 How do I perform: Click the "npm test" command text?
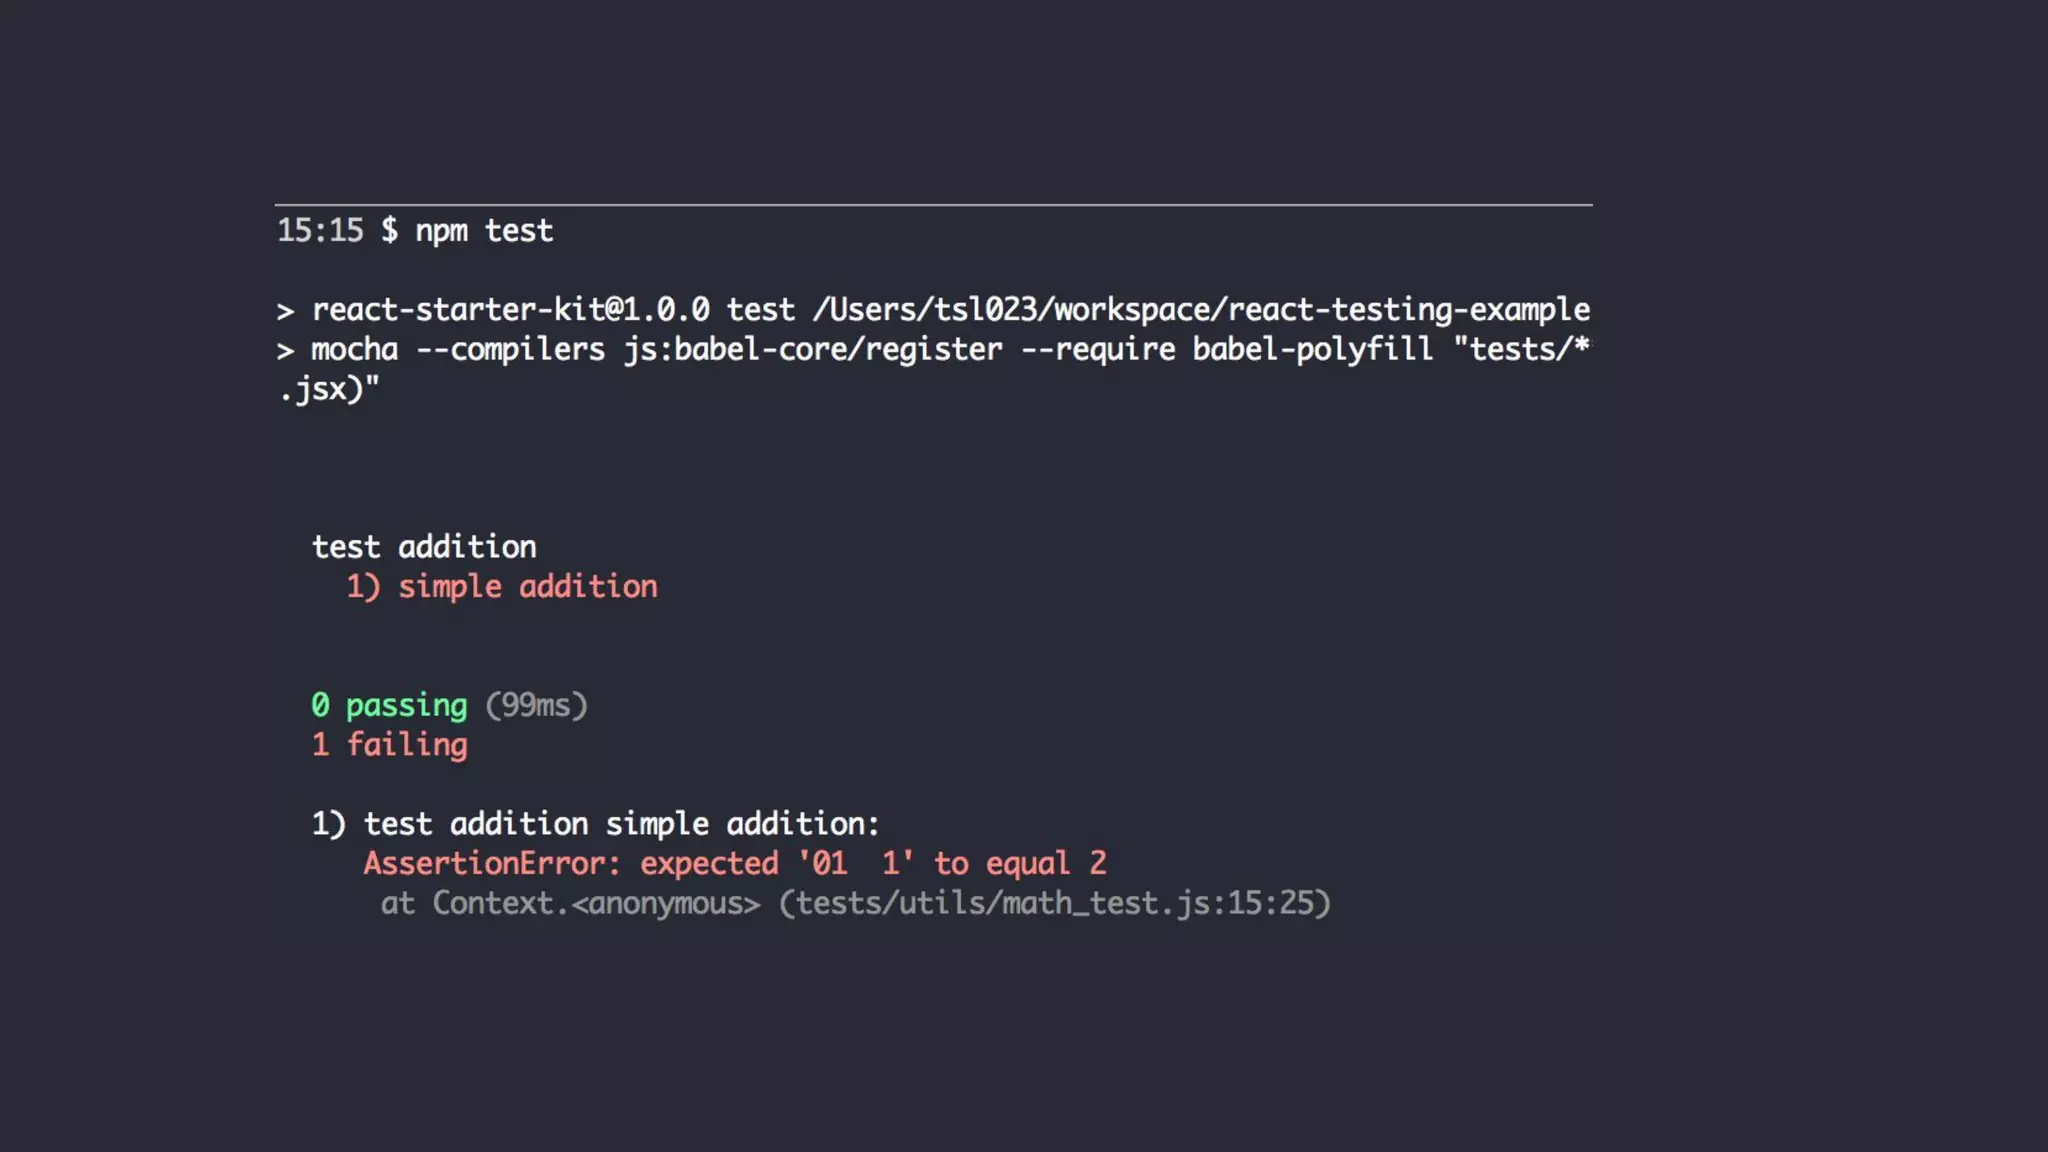484,231
